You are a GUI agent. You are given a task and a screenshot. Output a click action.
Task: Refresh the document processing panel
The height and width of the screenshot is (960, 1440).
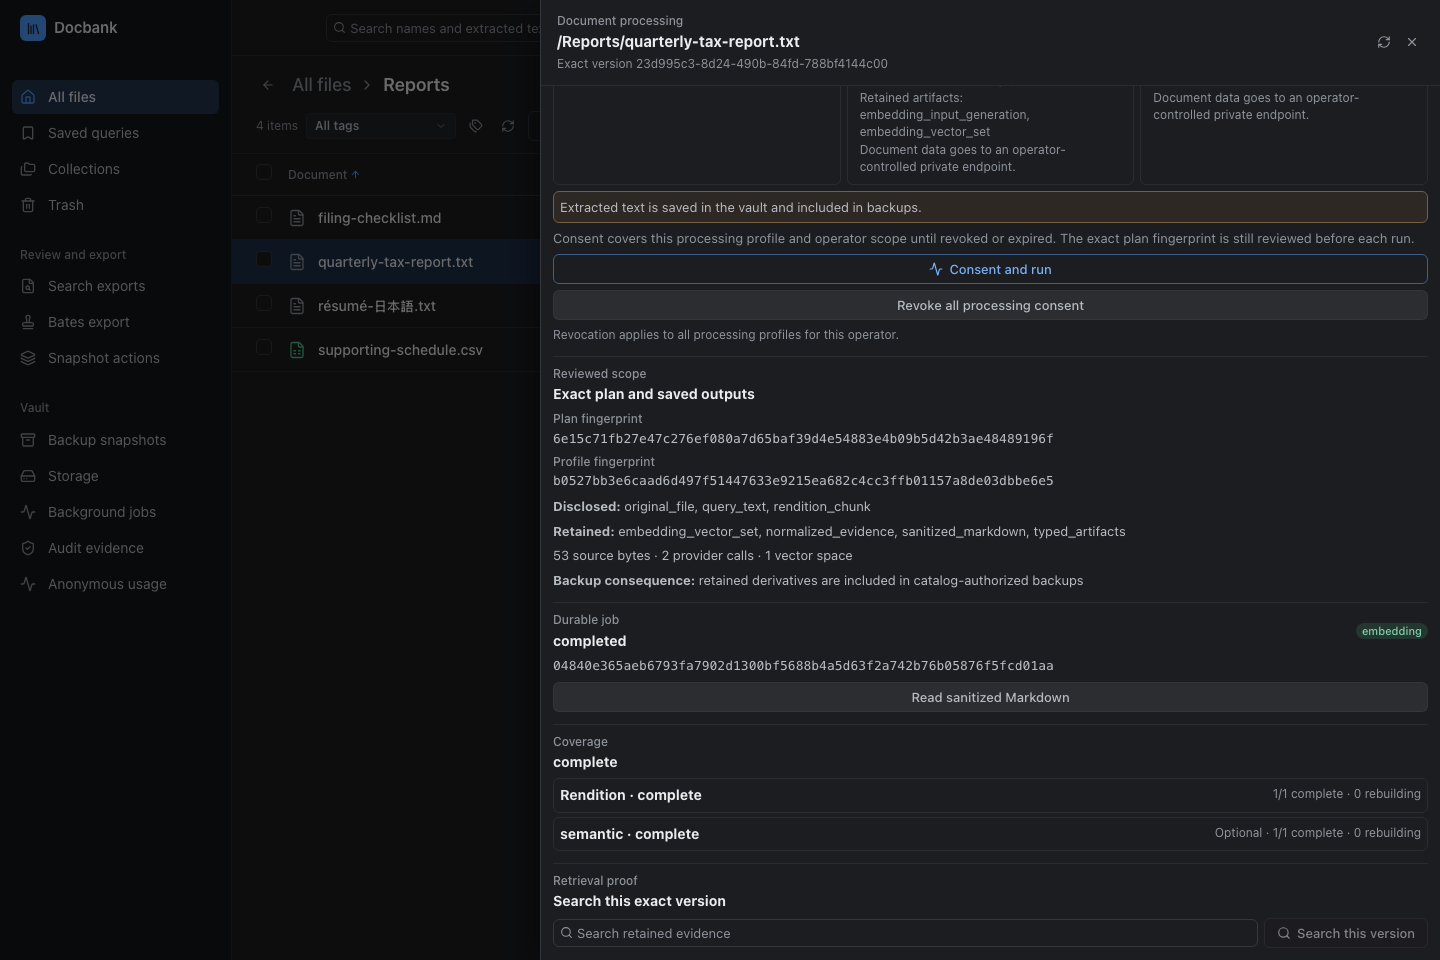pos(1384,42)
